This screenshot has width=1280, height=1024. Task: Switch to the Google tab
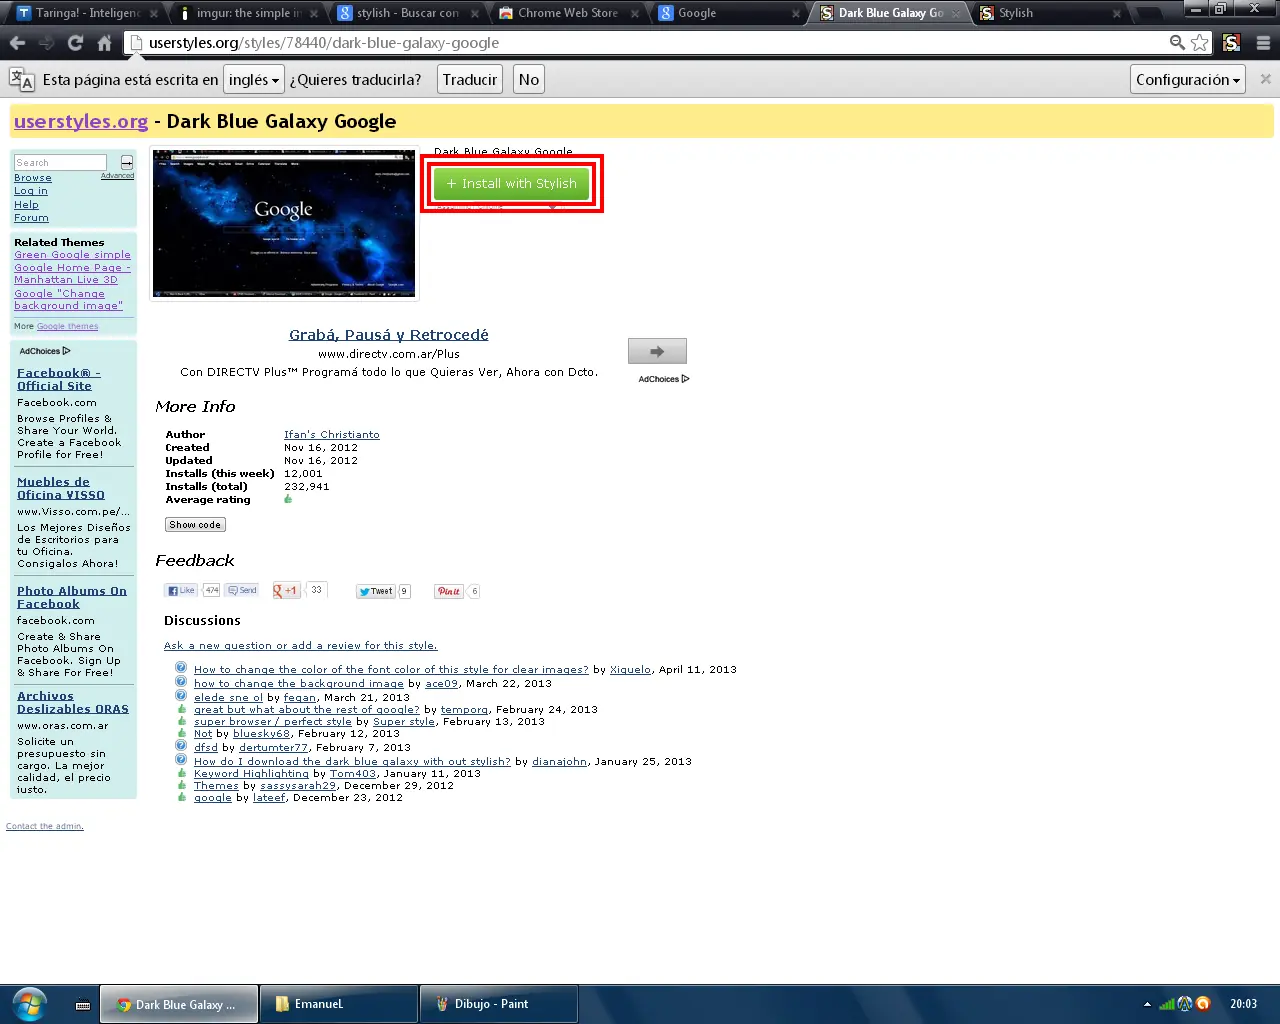click(x=728, y=13)
